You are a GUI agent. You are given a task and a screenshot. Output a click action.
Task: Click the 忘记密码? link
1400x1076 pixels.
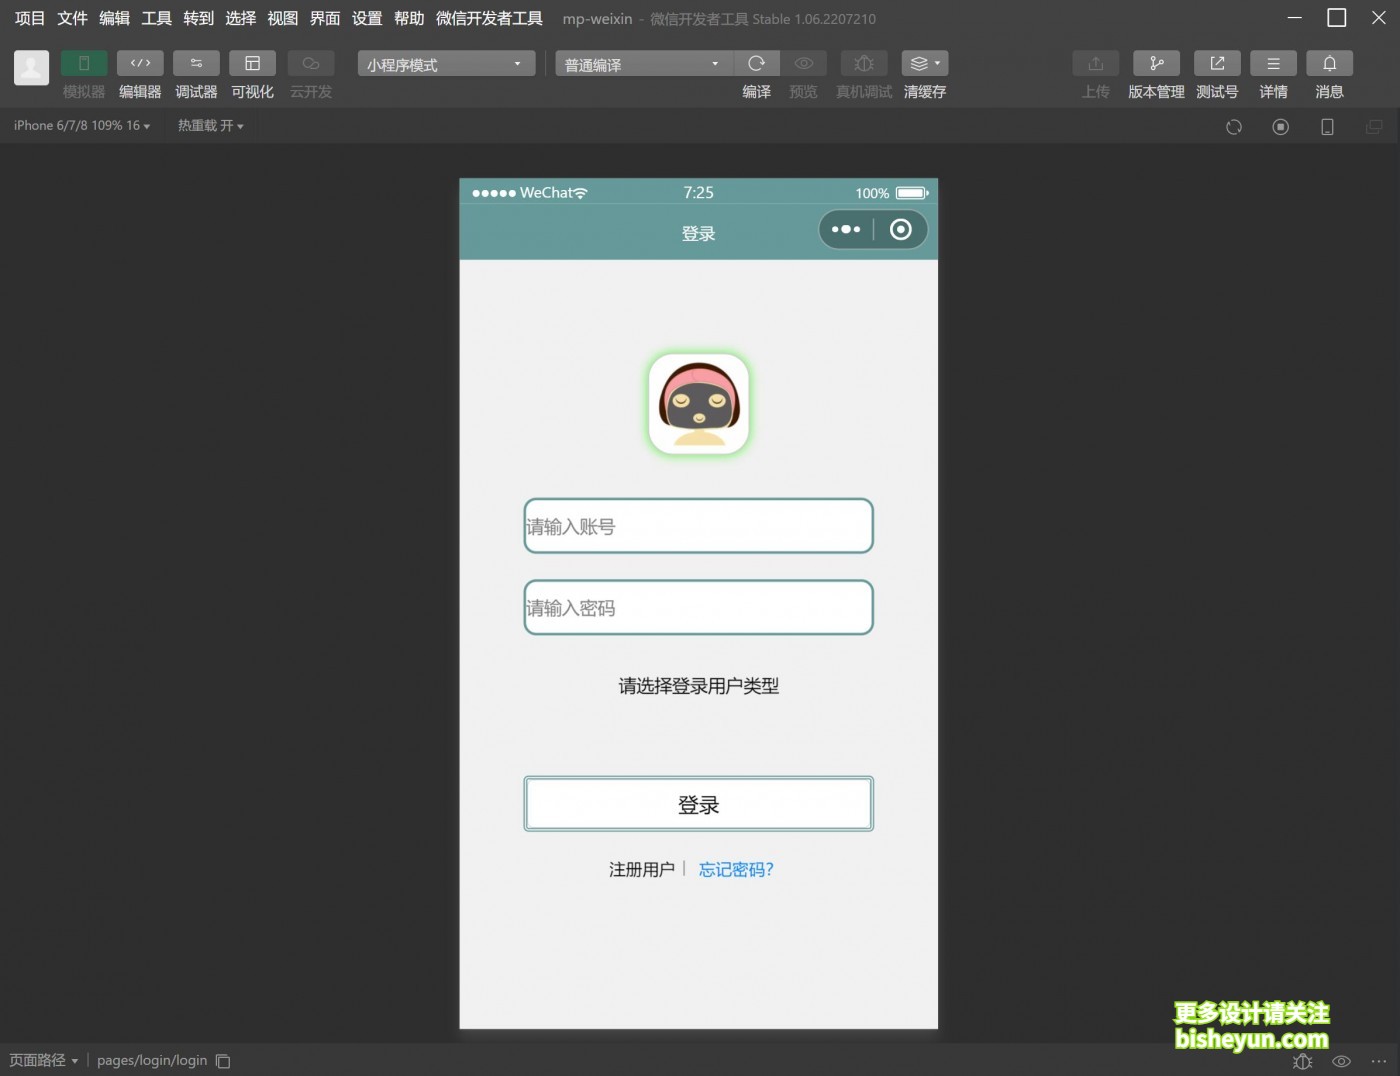point(736,870)
